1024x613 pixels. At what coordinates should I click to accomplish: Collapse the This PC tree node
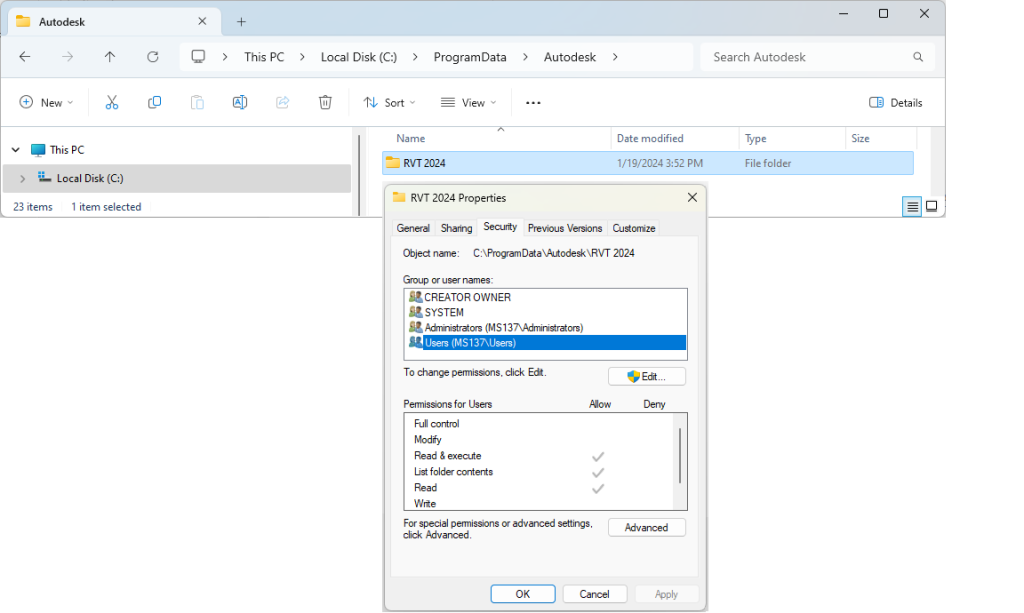(x=16, y=149)
